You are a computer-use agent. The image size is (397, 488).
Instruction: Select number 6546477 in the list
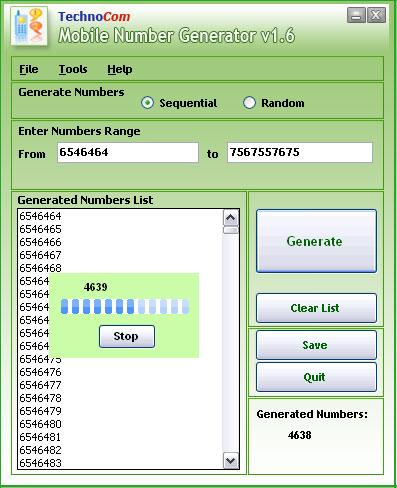tap(40, 385)
